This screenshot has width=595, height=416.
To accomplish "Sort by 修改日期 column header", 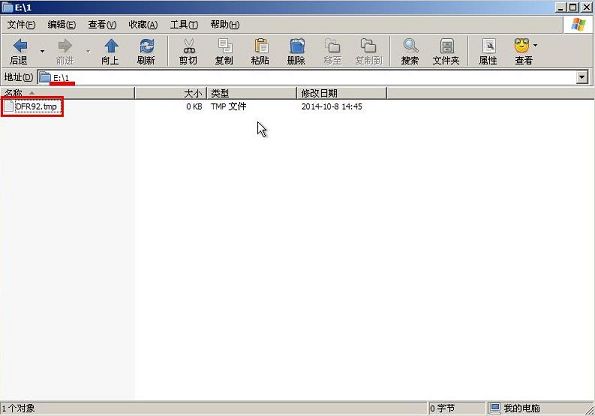I will (x=342, y=93).
